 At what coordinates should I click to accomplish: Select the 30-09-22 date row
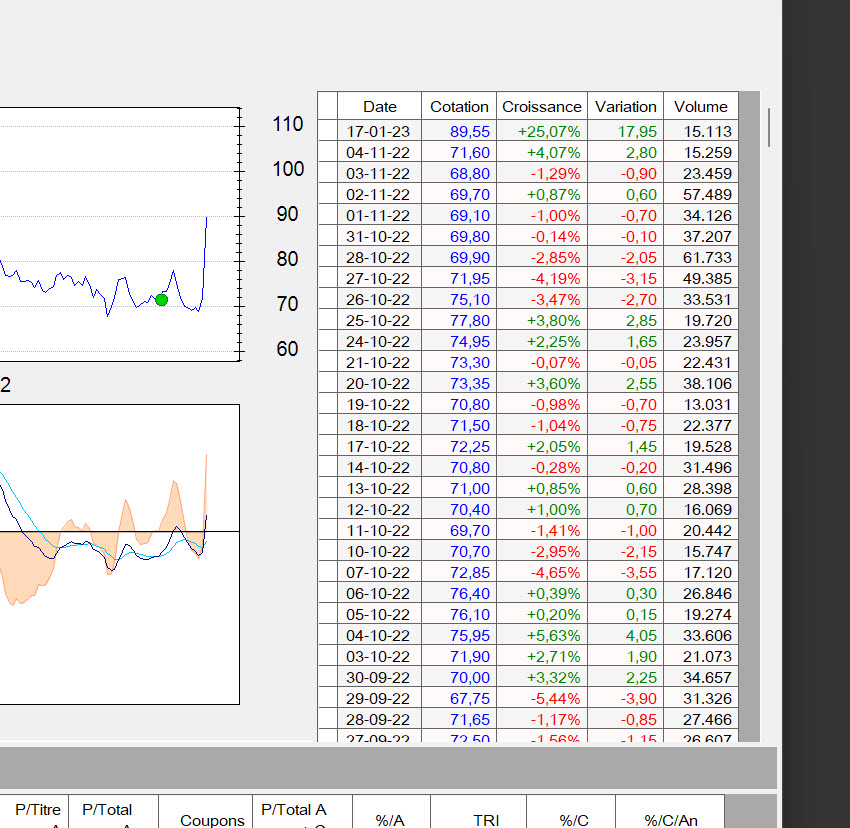tap(529, 677)
